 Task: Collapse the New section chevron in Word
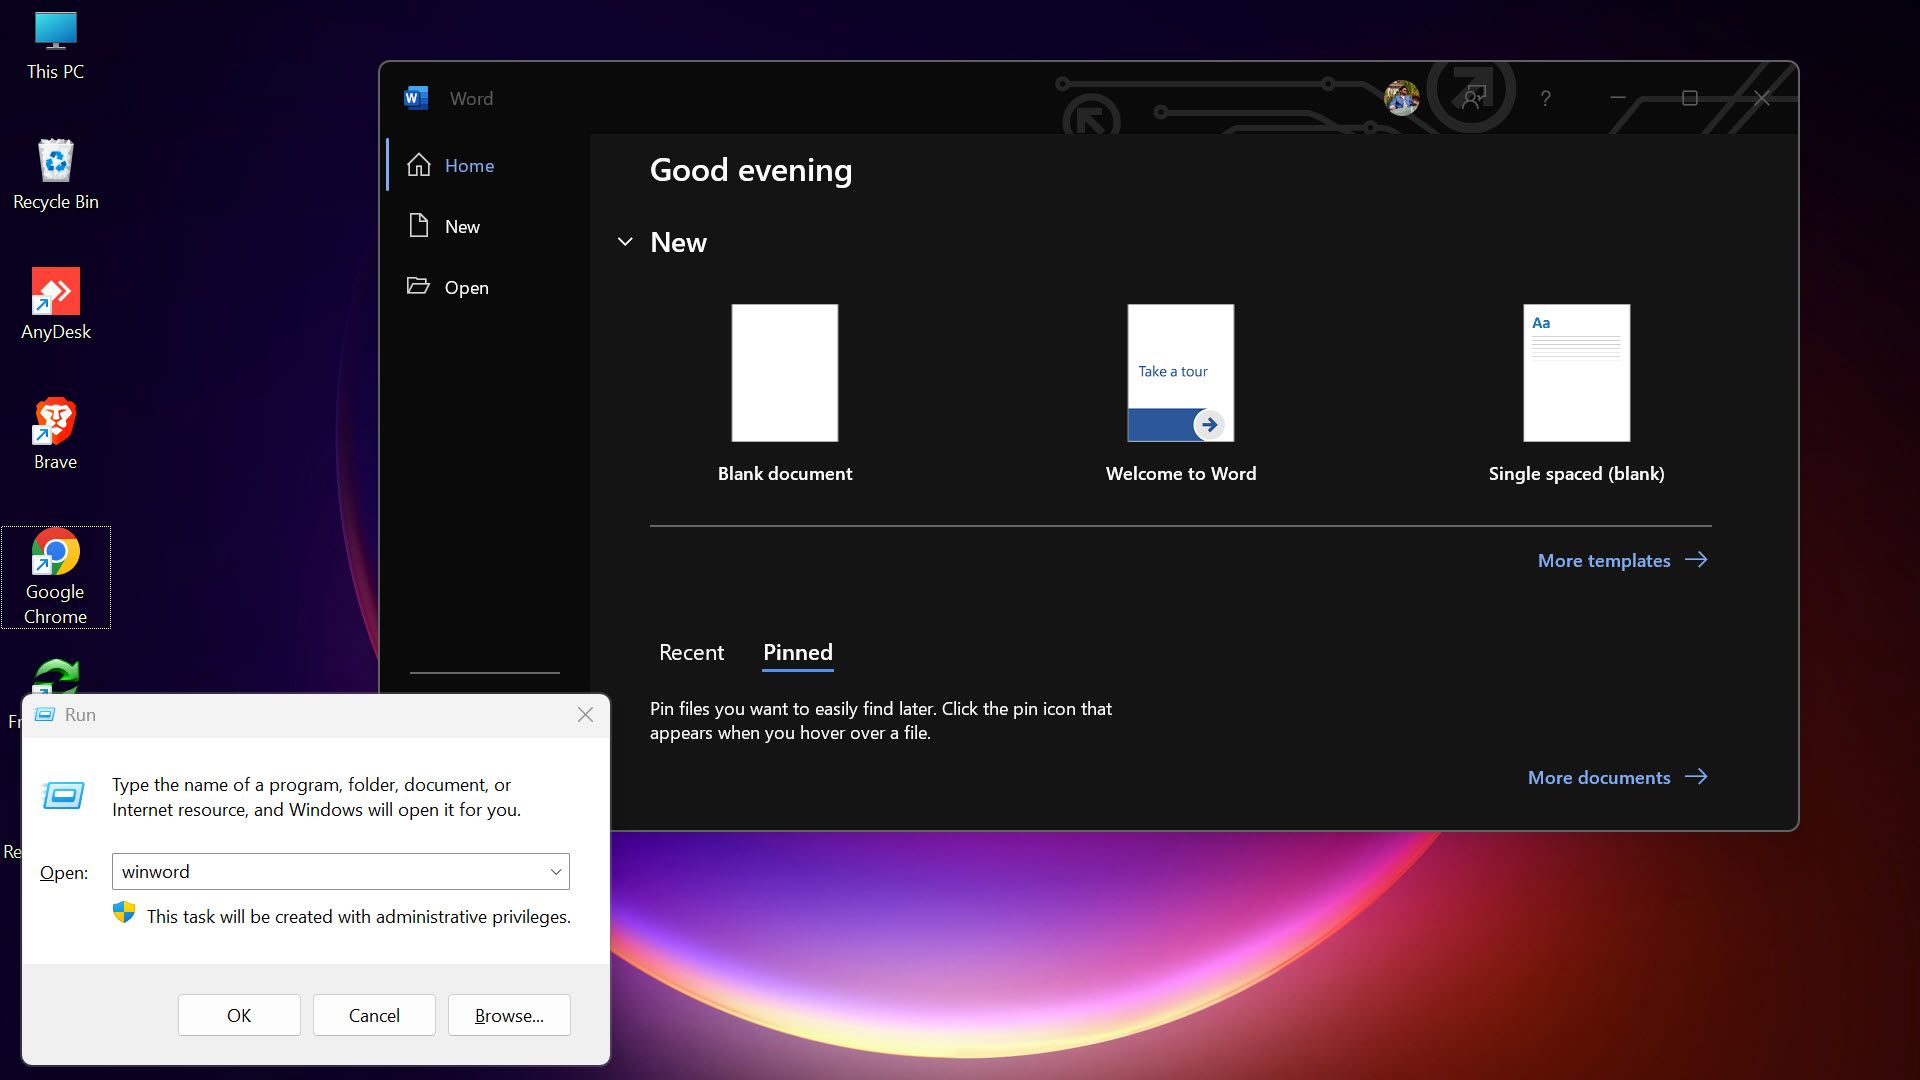[x=625, y=242]
